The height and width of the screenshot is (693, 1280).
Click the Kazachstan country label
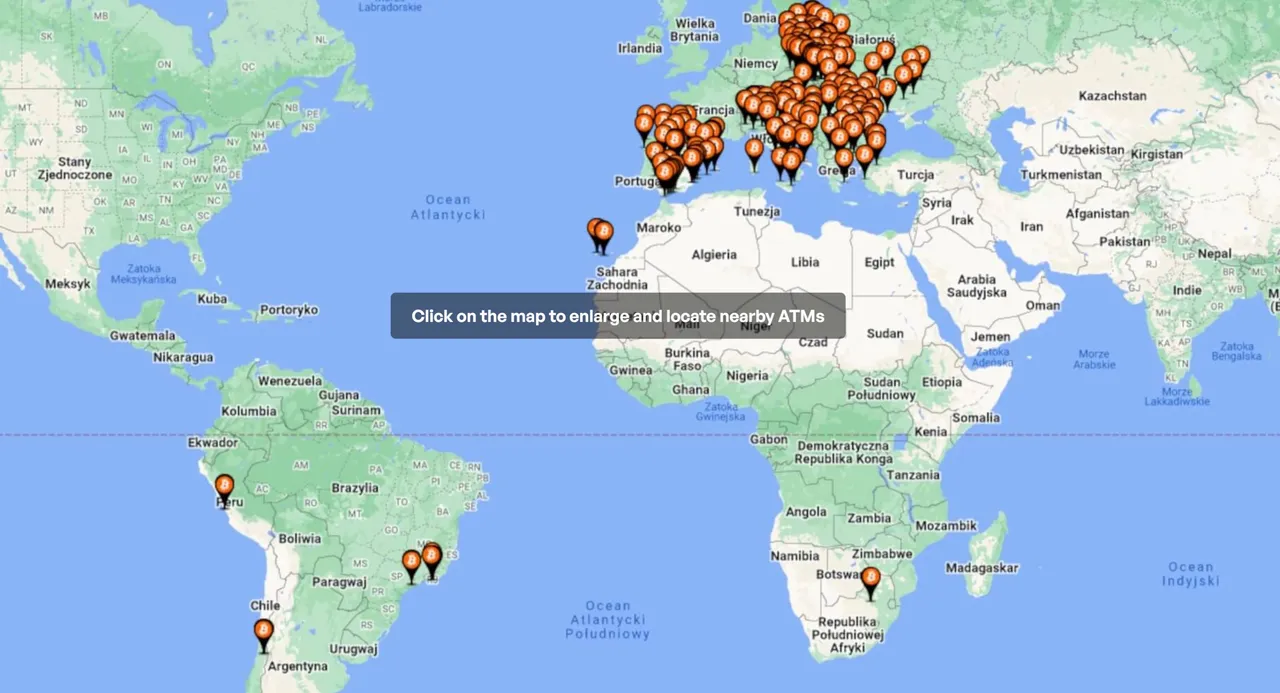coord(1112,96)
